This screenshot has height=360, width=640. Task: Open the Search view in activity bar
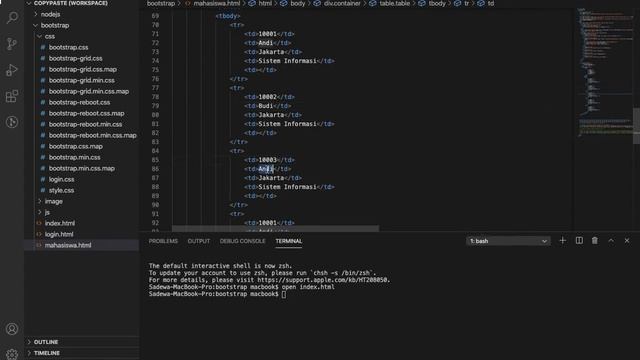click(12, 18)
